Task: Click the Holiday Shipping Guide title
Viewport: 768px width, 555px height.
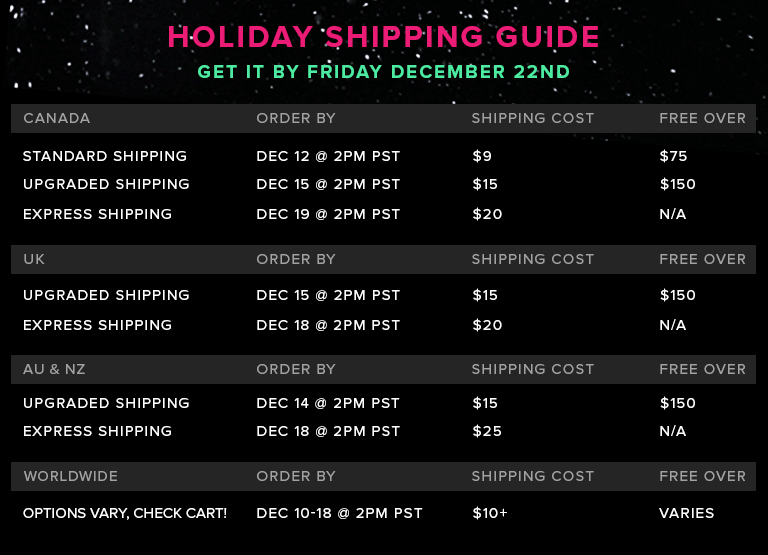Action: (x=384, y=37)
